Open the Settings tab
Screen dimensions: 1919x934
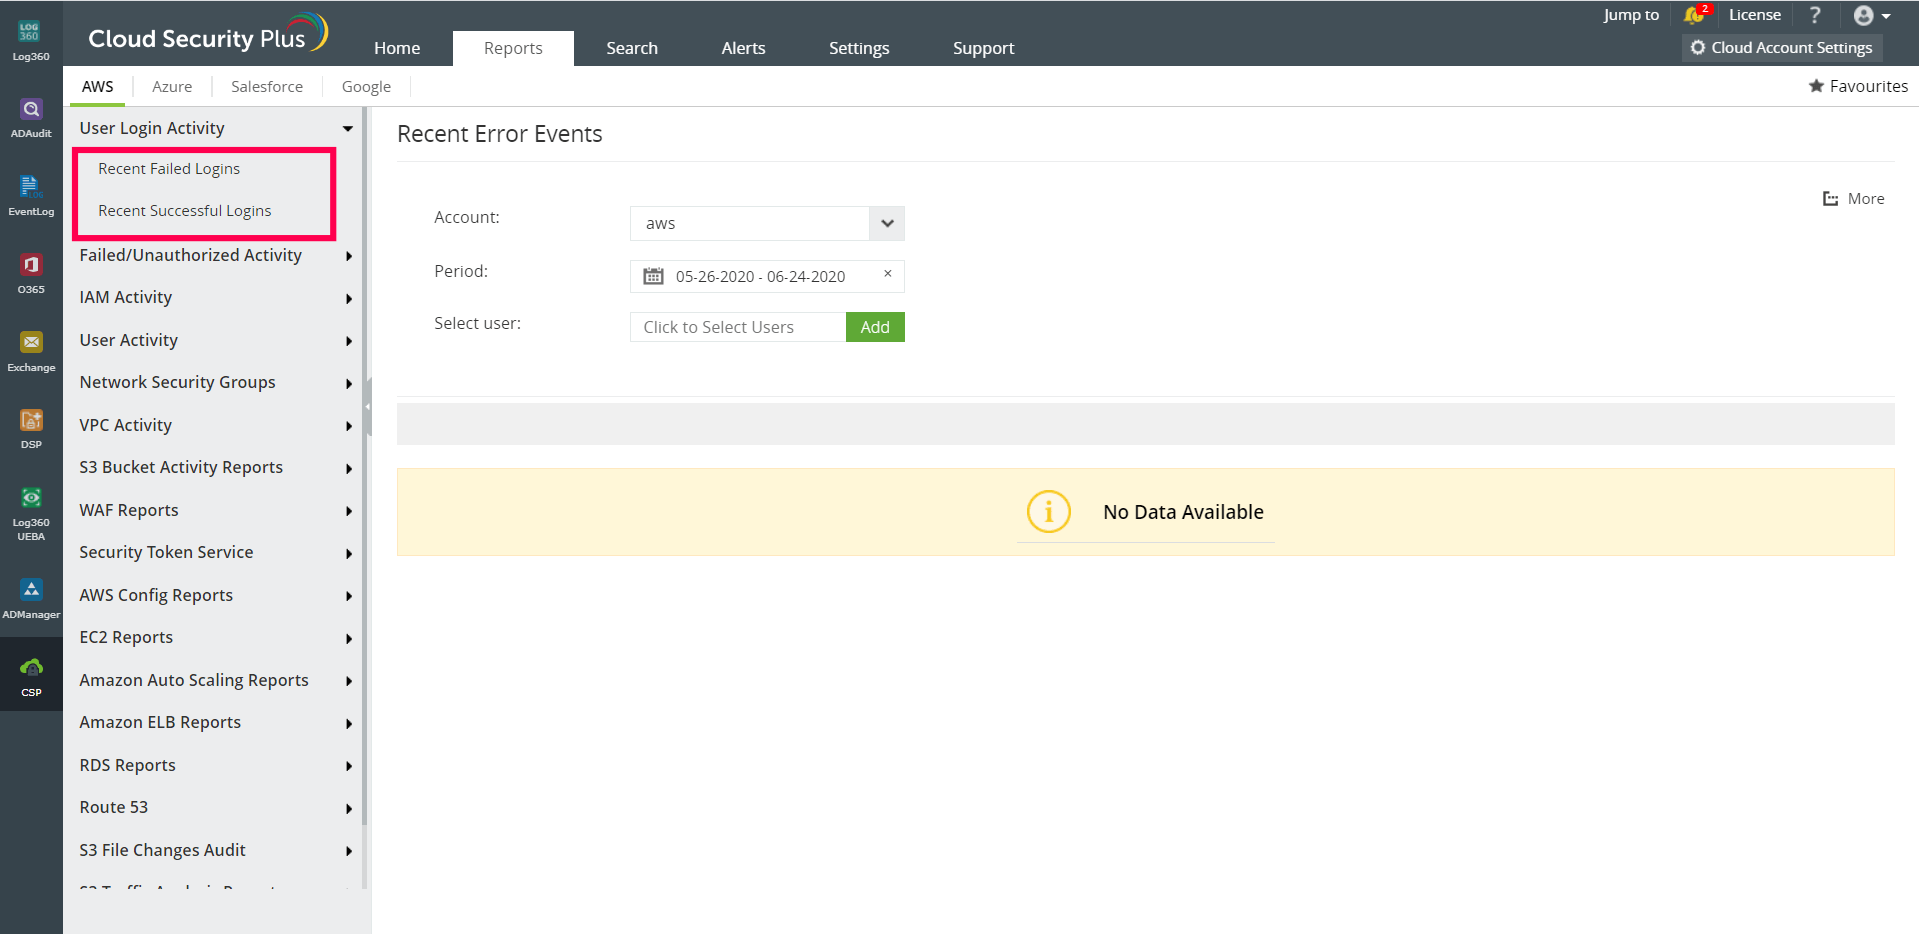pos(859,48)
